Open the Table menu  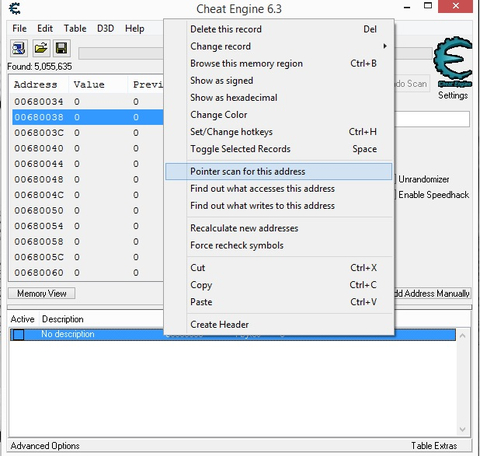(75, 29)
